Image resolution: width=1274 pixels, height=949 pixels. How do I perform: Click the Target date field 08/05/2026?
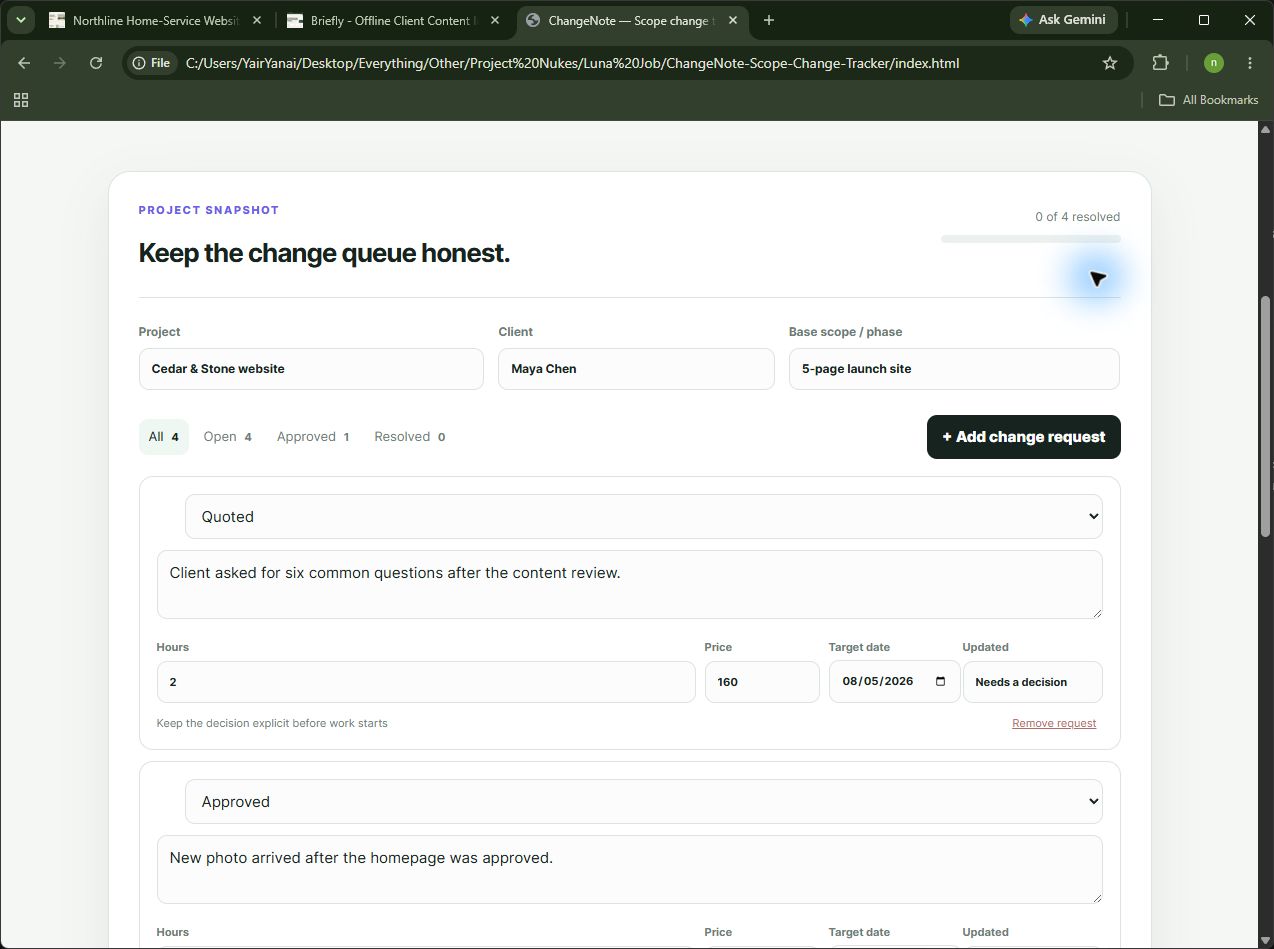tap(894, 682)
